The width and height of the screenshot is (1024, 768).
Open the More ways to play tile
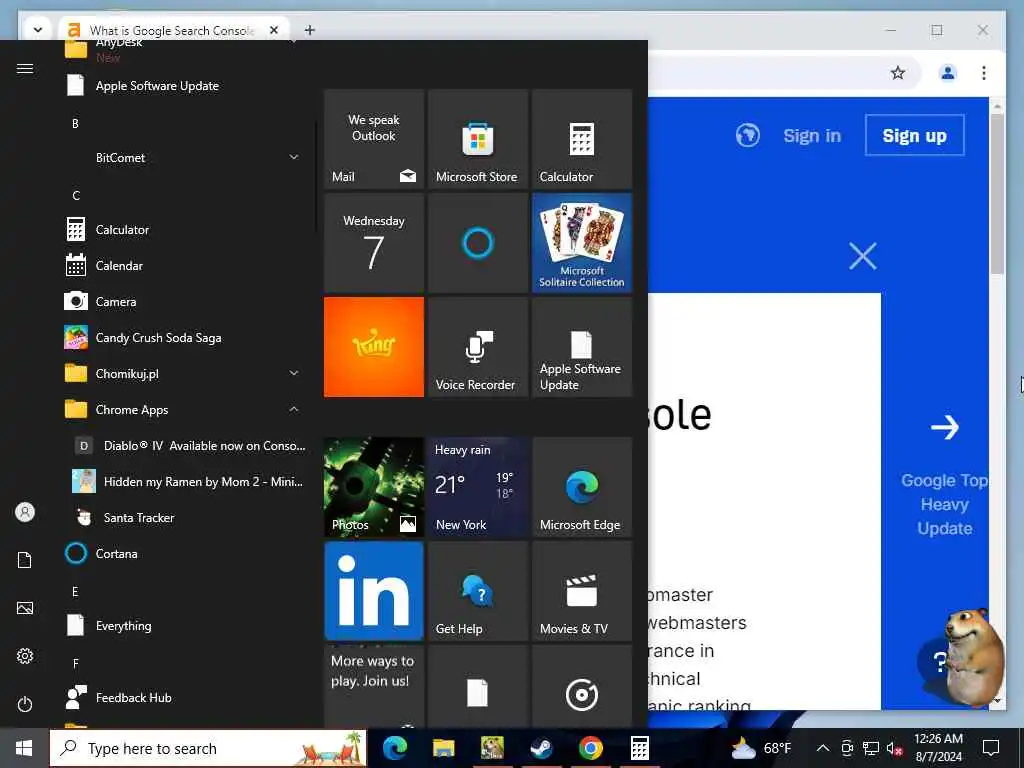(374, 686)
